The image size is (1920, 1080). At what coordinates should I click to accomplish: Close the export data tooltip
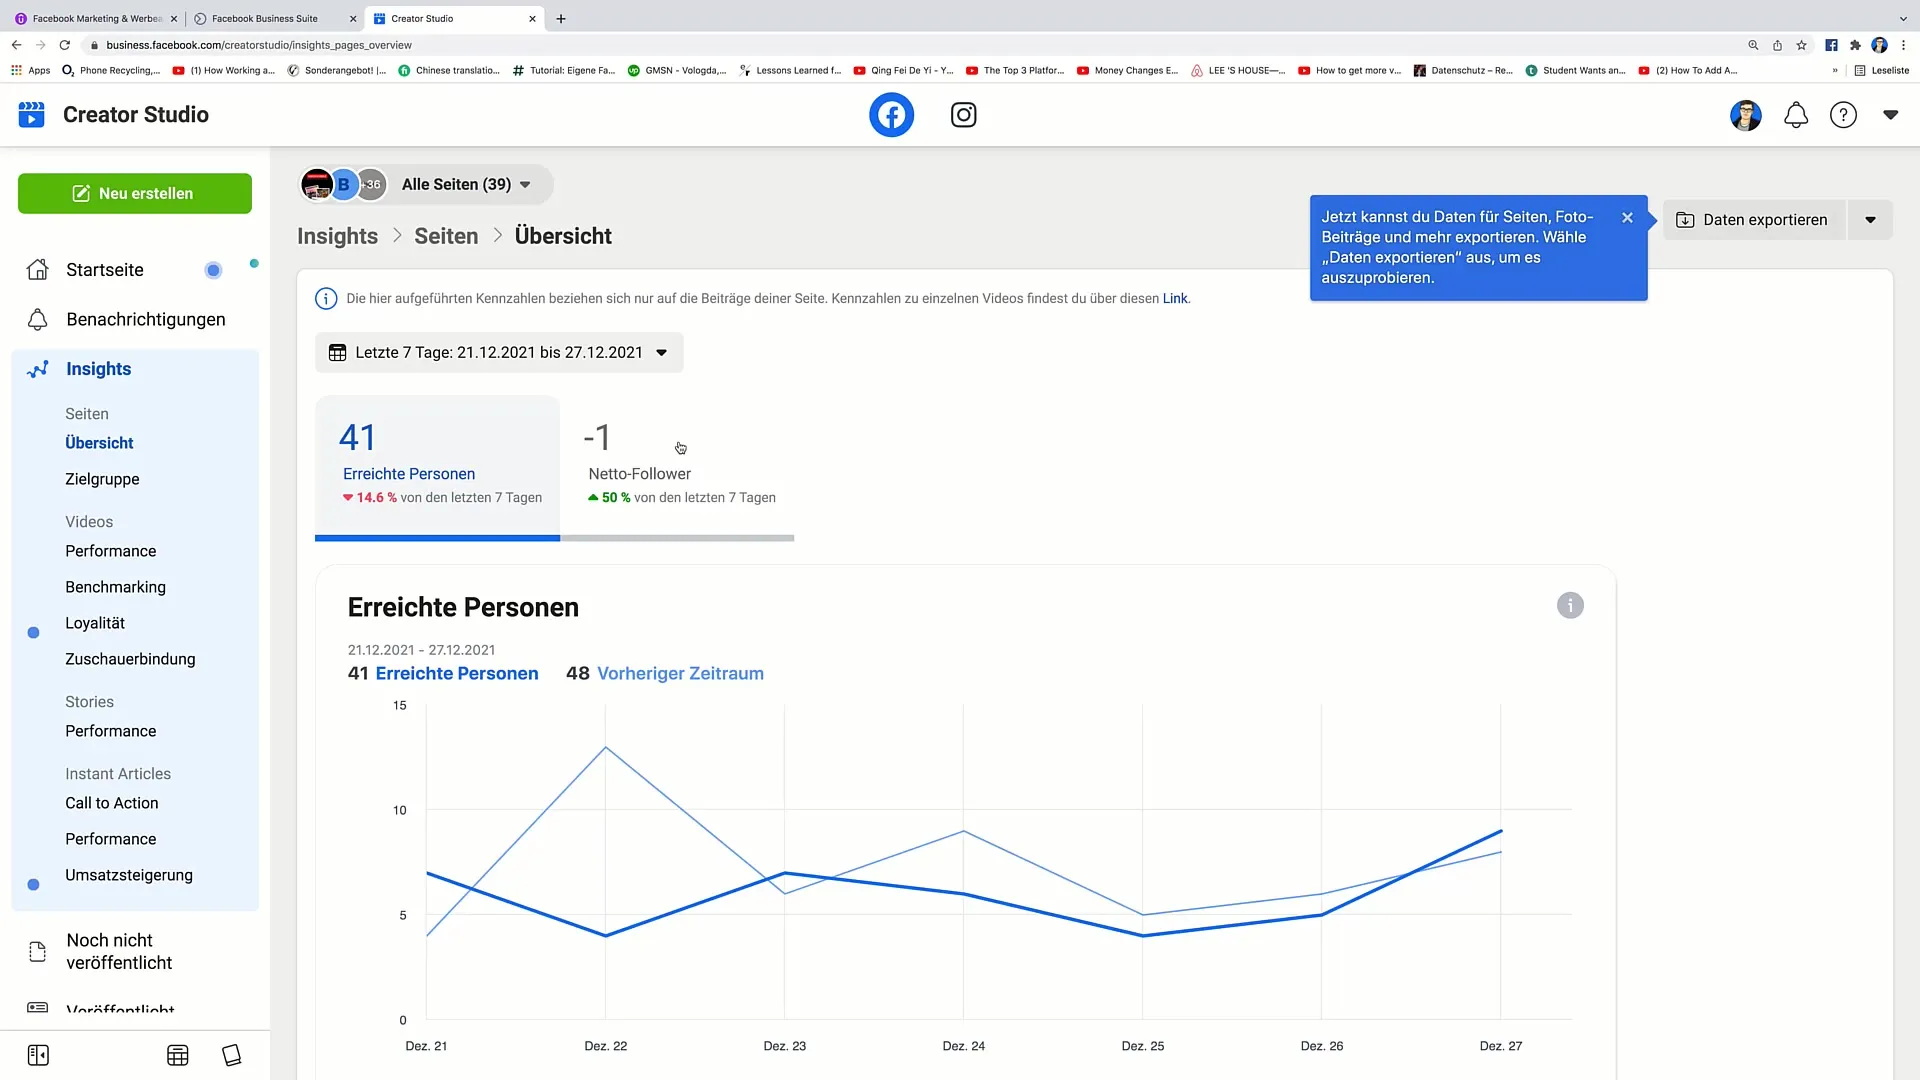(x=1627, y=215)
